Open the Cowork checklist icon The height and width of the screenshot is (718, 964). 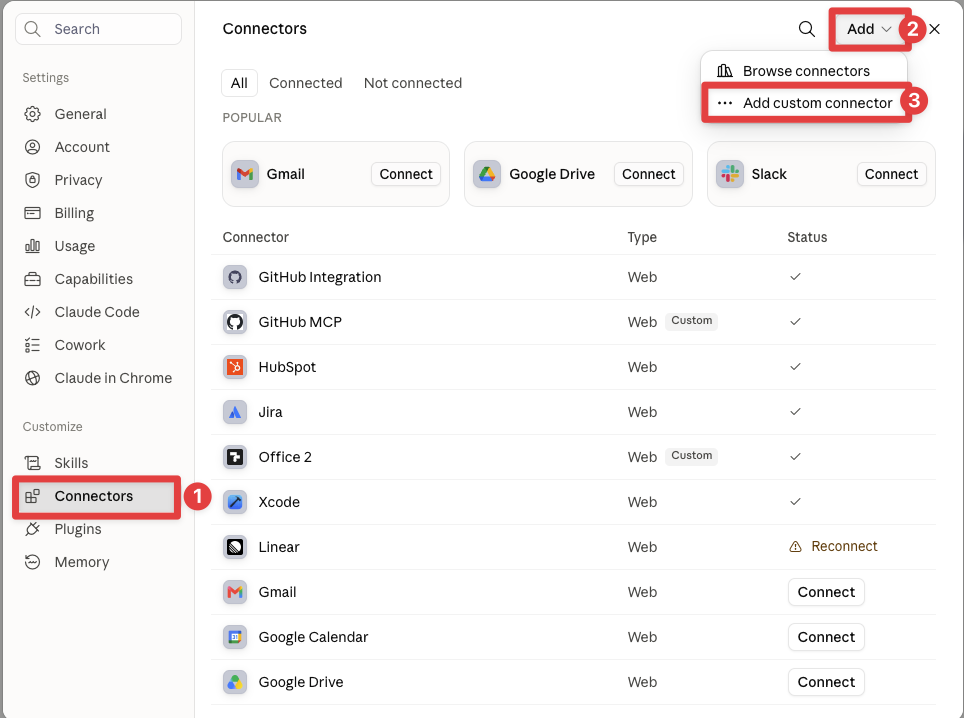33,345
